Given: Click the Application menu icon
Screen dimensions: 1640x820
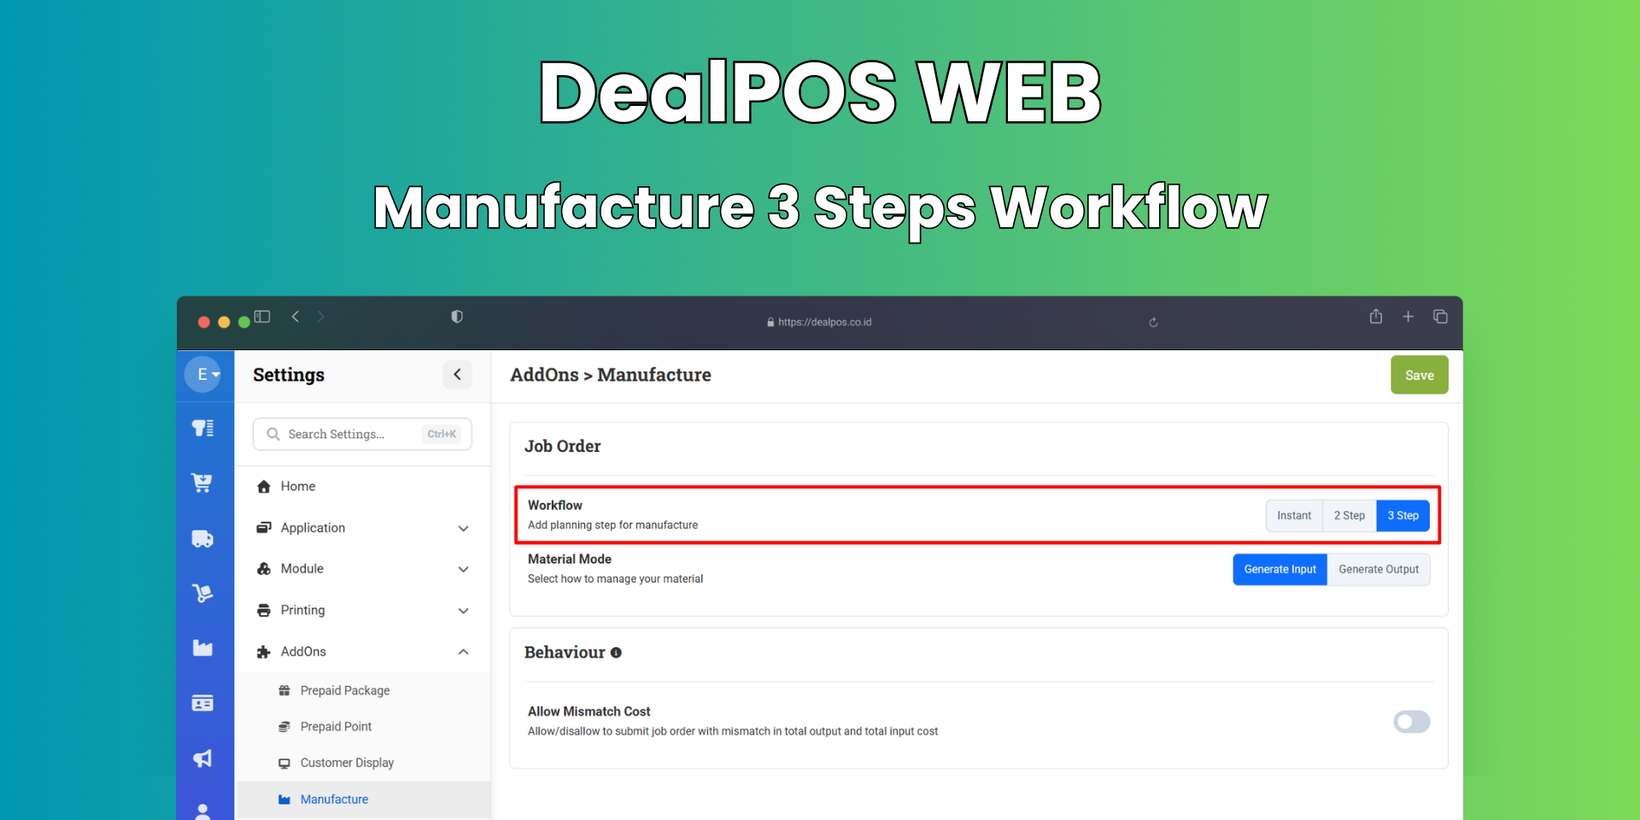Looking at the screenshot, I should (x=264, y=528).
